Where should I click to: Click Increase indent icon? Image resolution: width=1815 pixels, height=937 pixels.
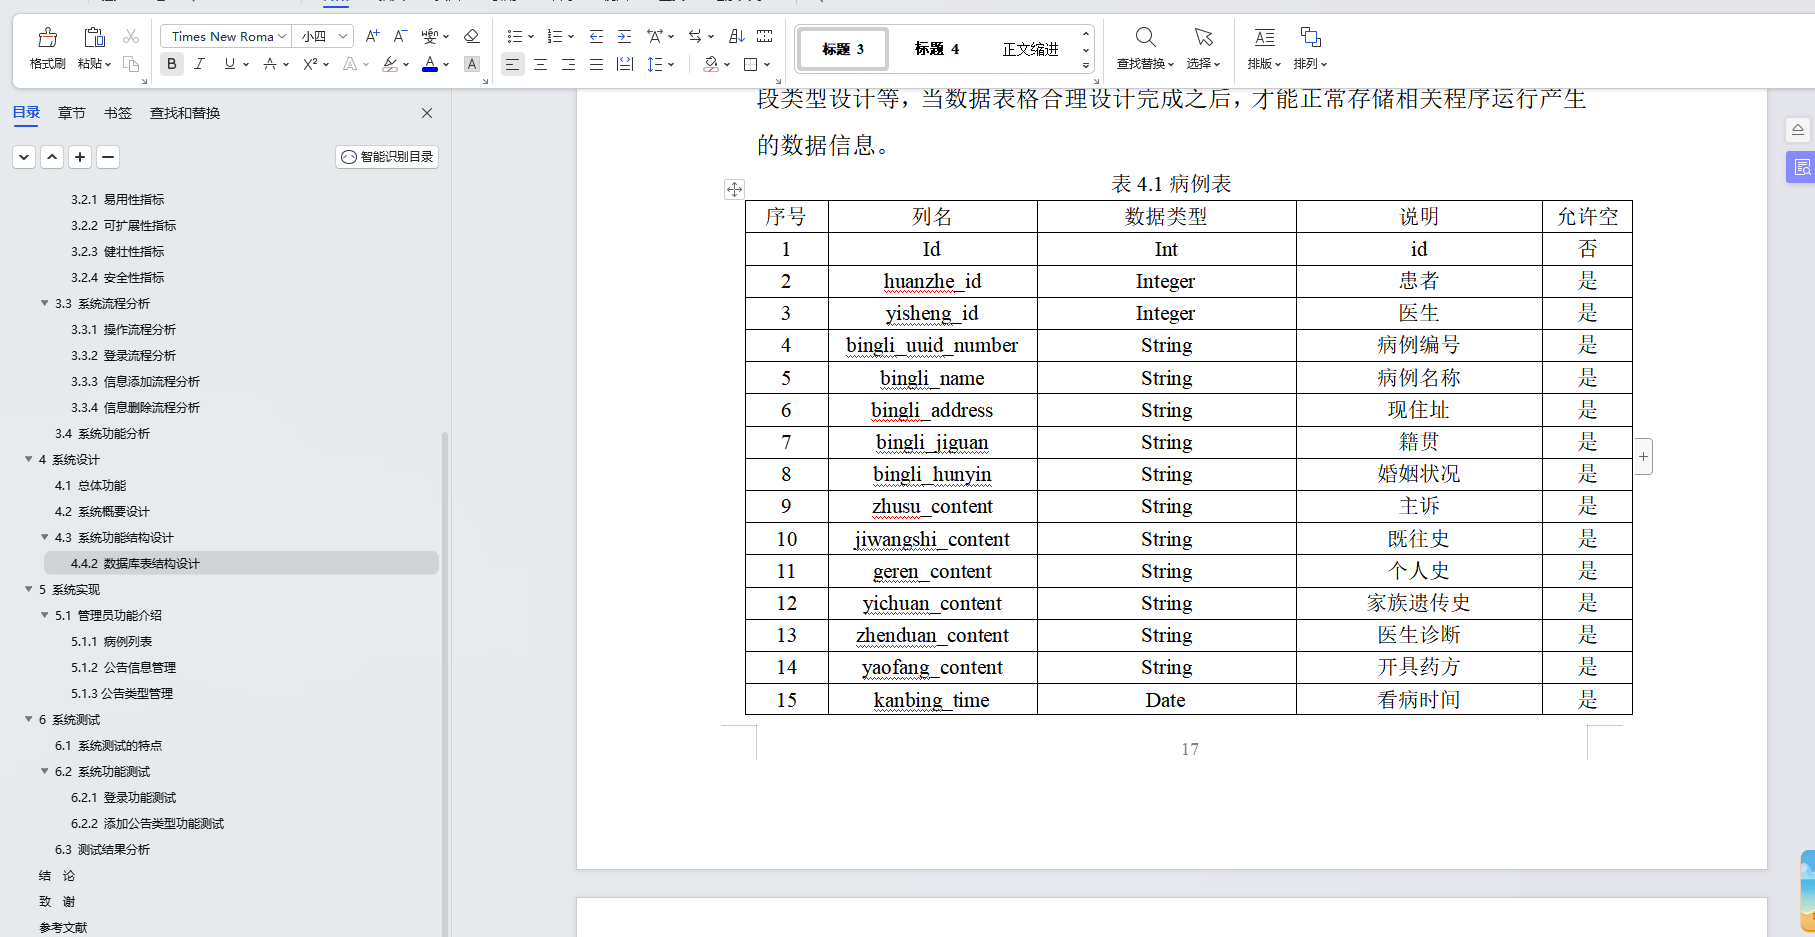point(624,37)
